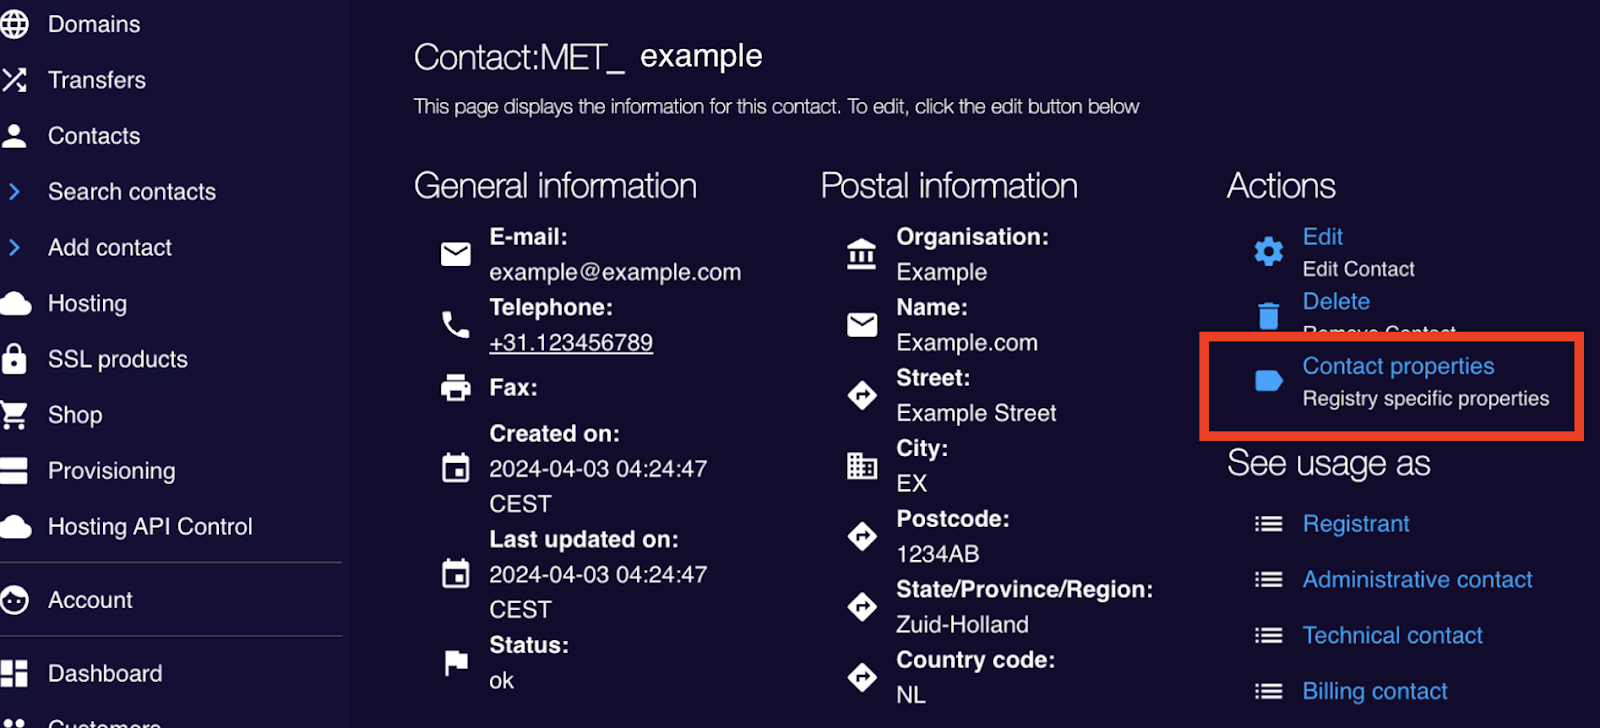Open the Account menu item
The height and width of the screenshot is (728, 1600).
(90, 600)
